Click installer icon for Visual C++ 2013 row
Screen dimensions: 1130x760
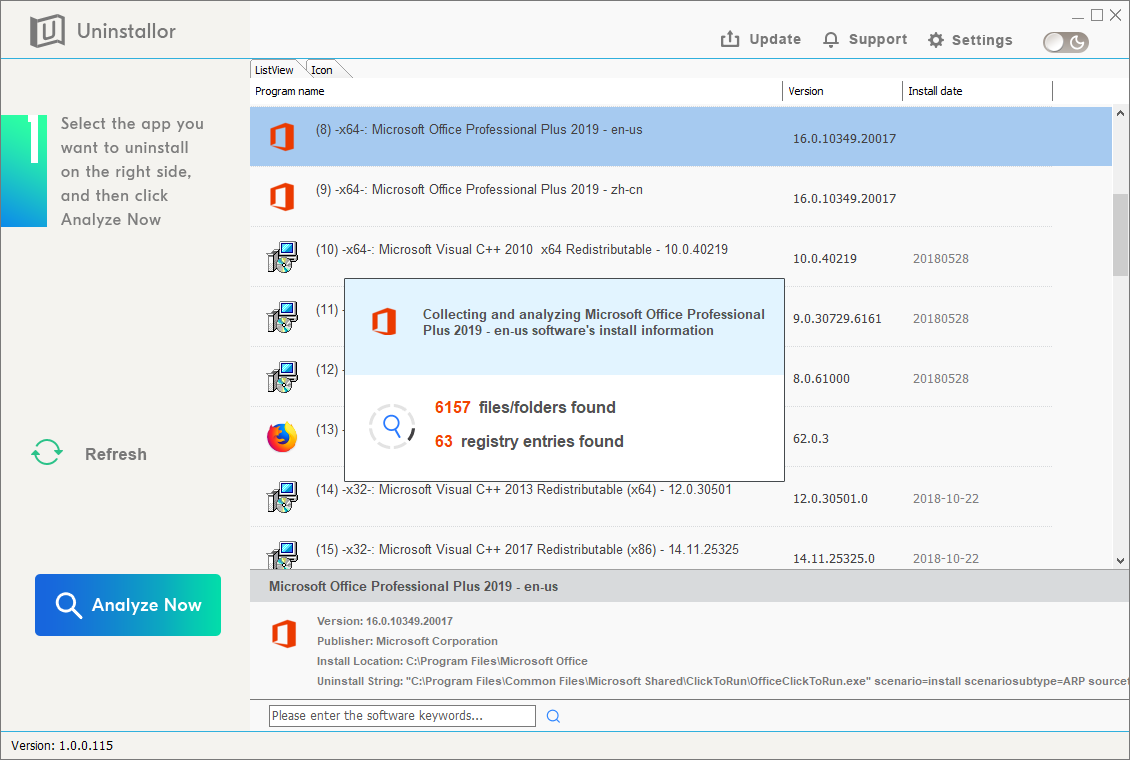tap(282, 496)
